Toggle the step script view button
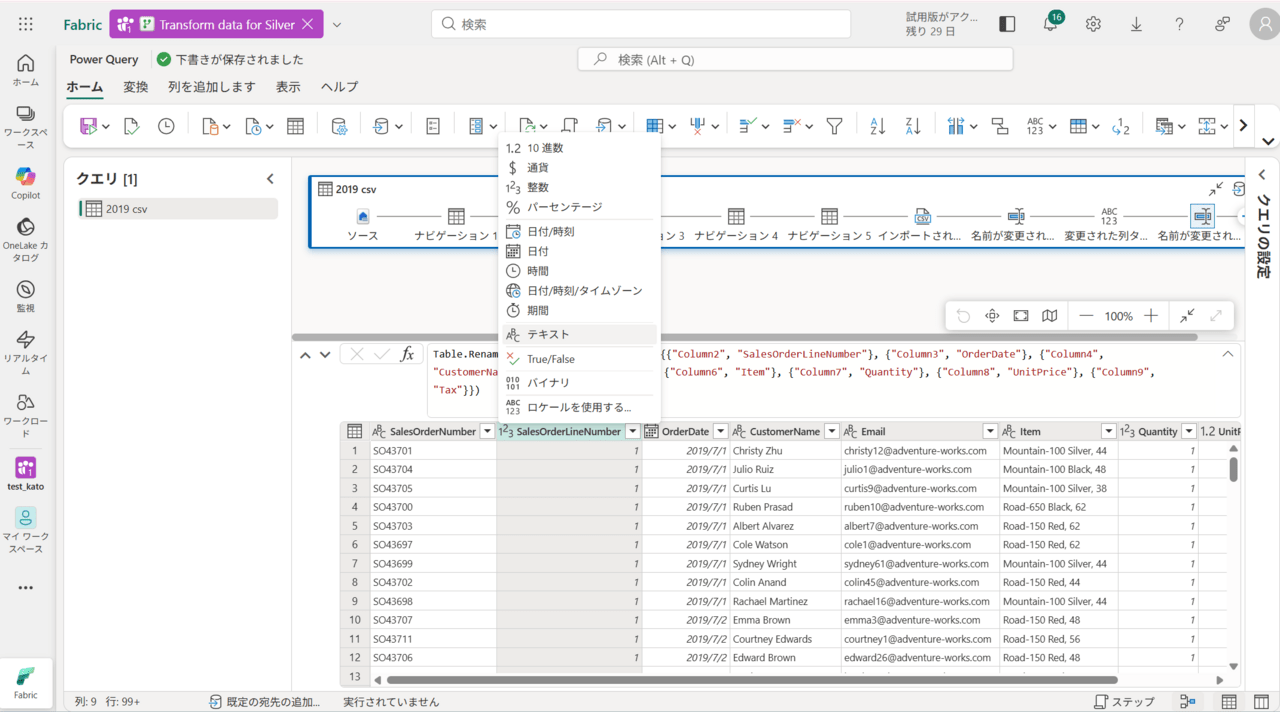Screen dimensions: 1280x712 (1124, 702)
